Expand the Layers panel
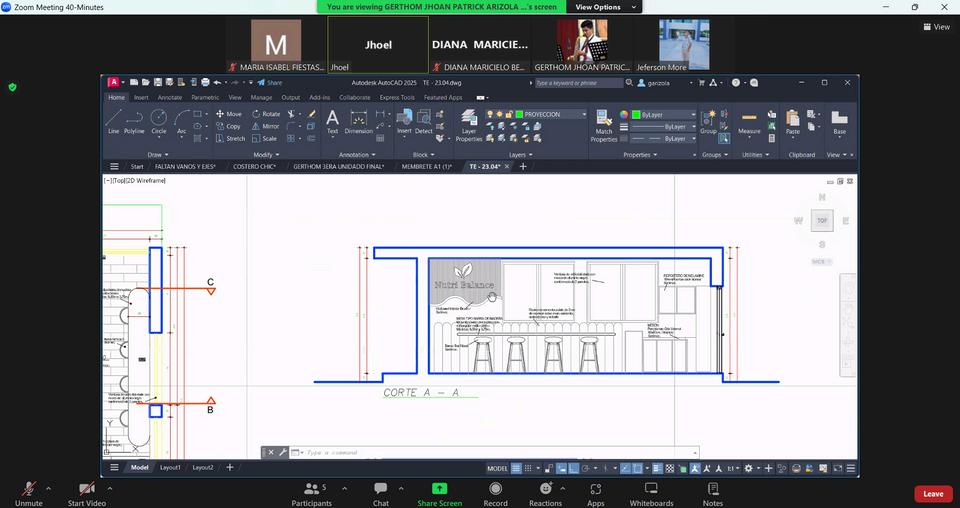 coord(520,155)
